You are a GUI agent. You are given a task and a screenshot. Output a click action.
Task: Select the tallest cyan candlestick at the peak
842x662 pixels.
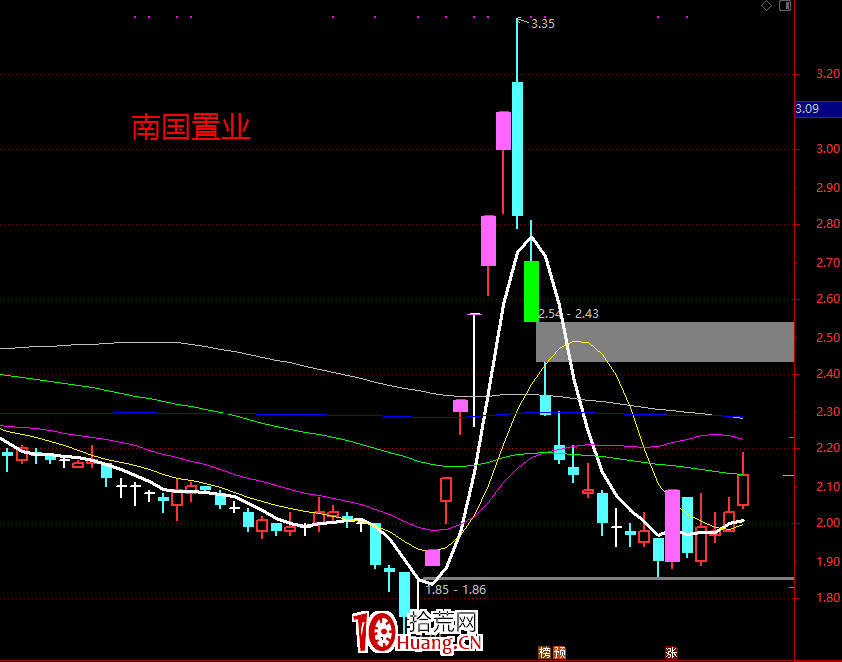517,149
